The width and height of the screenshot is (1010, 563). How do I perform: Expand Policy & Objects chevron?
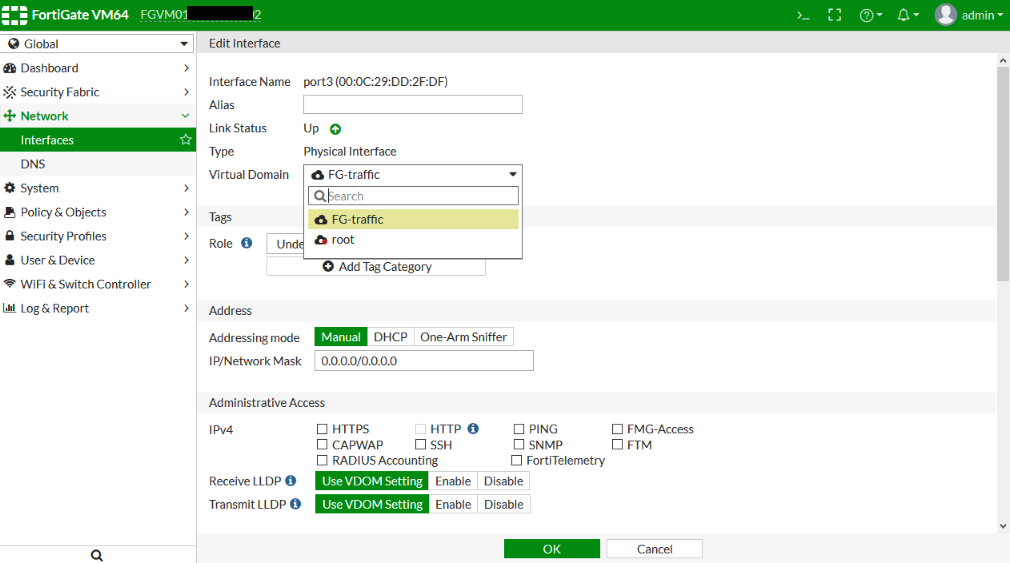(x=186, y=212)
